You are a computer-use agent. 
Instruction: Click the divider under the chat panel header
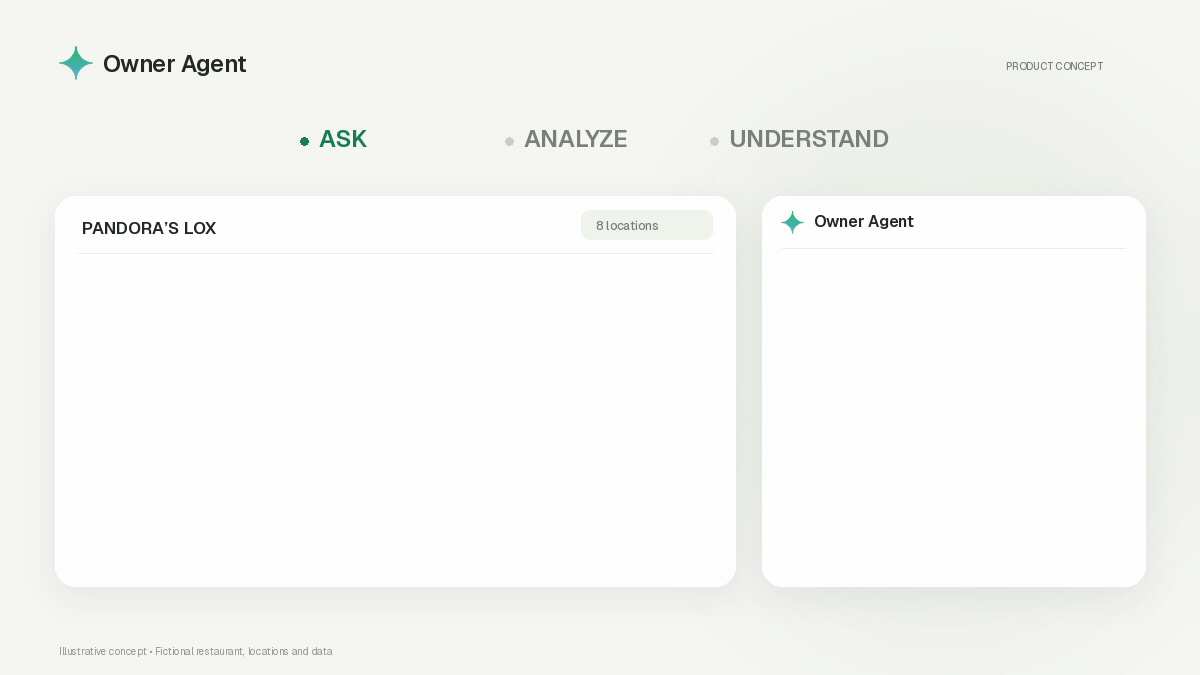coord(954,248)
